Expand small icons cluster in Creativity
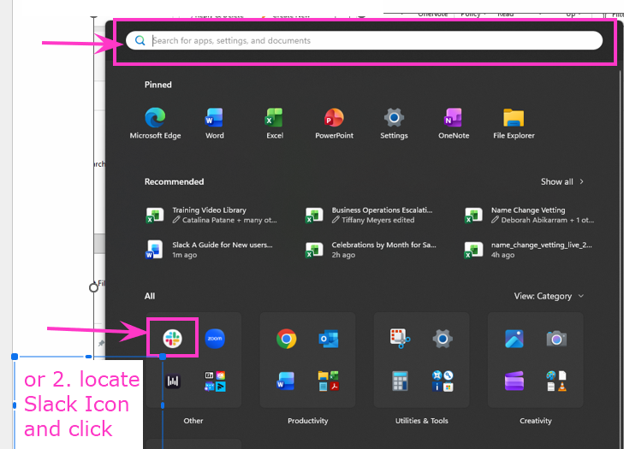The image size is (624, 449). click(x=556, y=381)
